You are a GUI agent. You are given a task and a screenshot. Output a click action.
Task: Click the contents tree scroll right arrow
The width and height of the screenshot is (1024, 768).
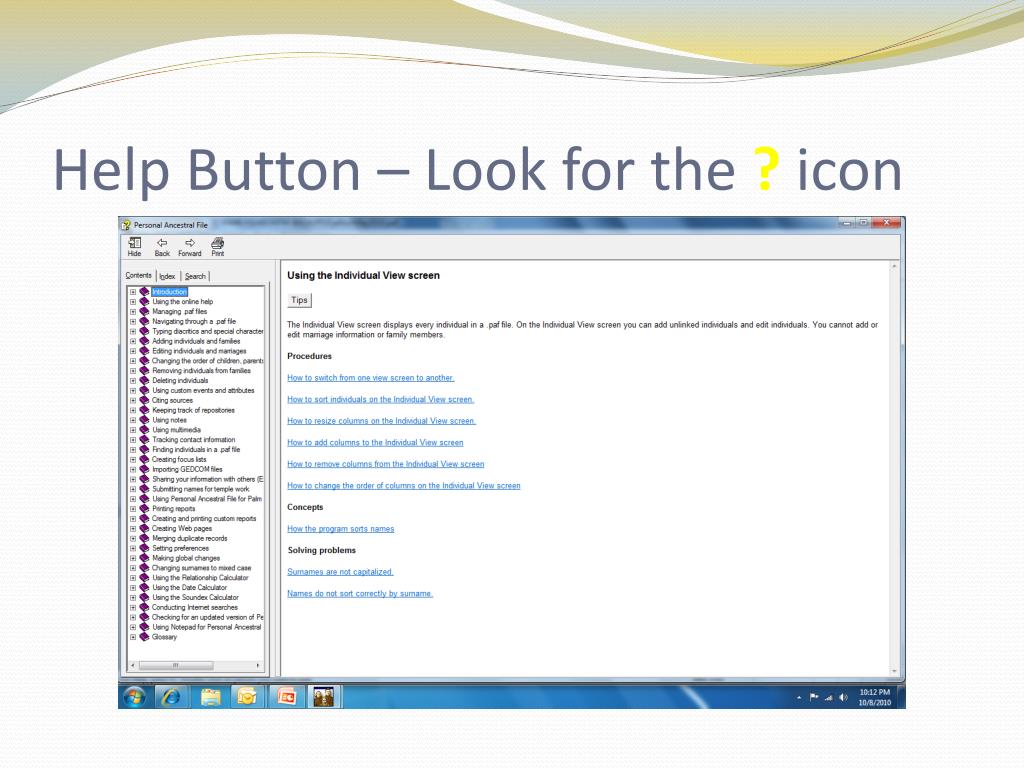[258, 665]
